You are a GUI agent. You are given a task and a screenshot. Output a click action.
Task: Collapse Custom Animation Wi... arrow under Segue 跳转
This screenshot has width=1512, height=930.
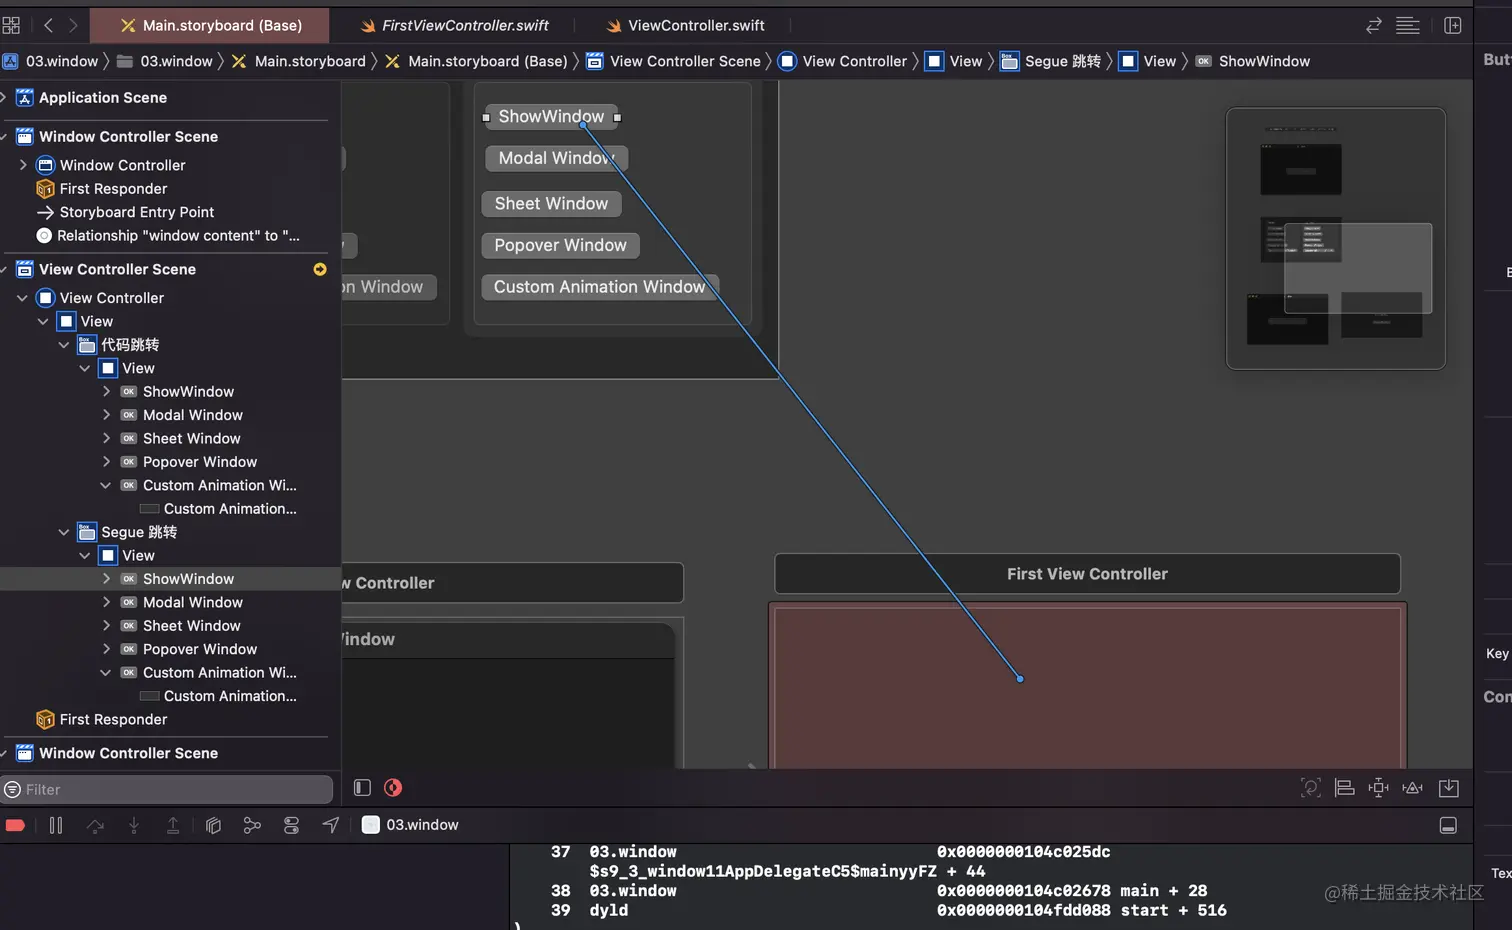pyautogui.click(x=105, y=673)
